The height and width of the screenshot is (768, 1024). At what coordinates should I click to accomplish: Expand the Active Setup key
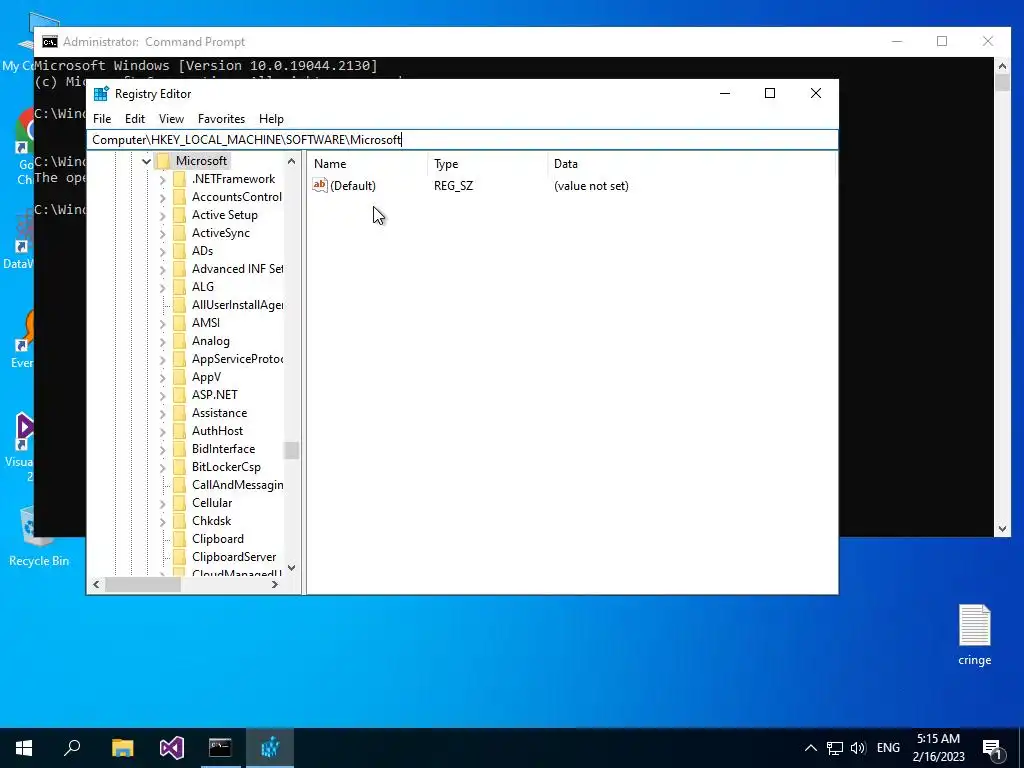(x=163, y=215)
